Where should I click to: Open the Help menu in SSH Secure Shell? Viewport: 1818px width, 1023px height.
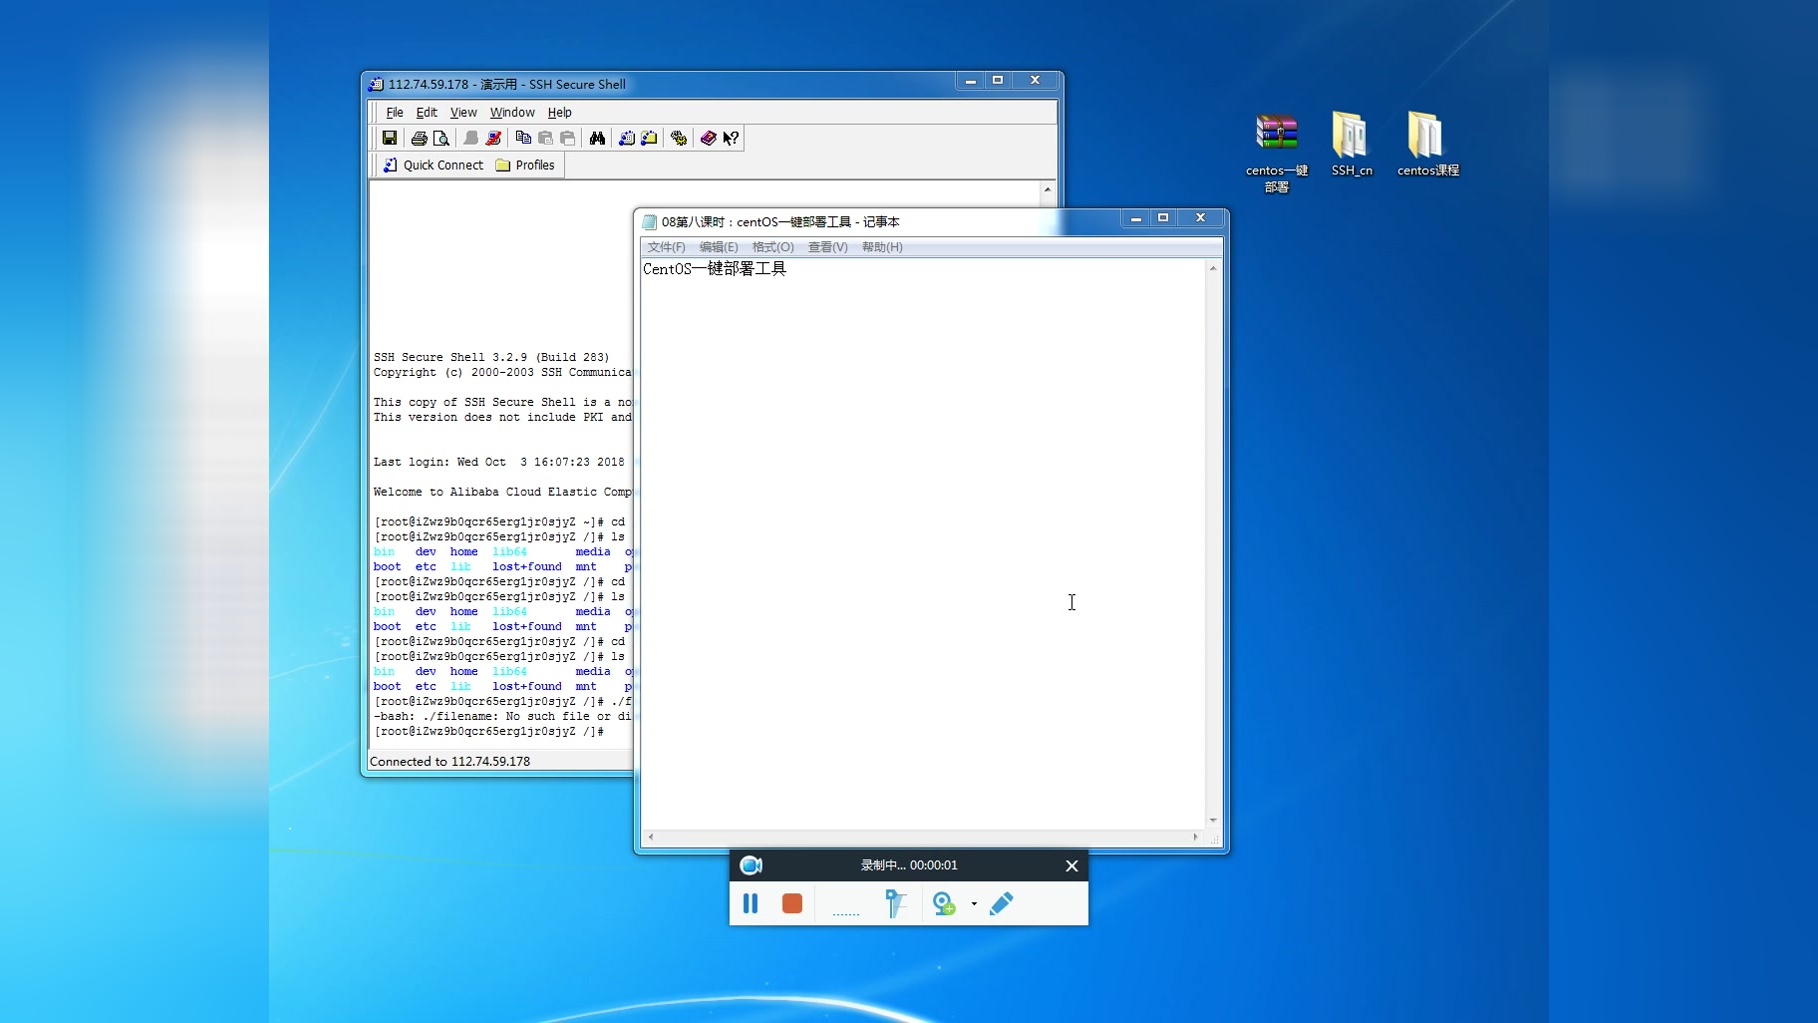click(560, 112)
